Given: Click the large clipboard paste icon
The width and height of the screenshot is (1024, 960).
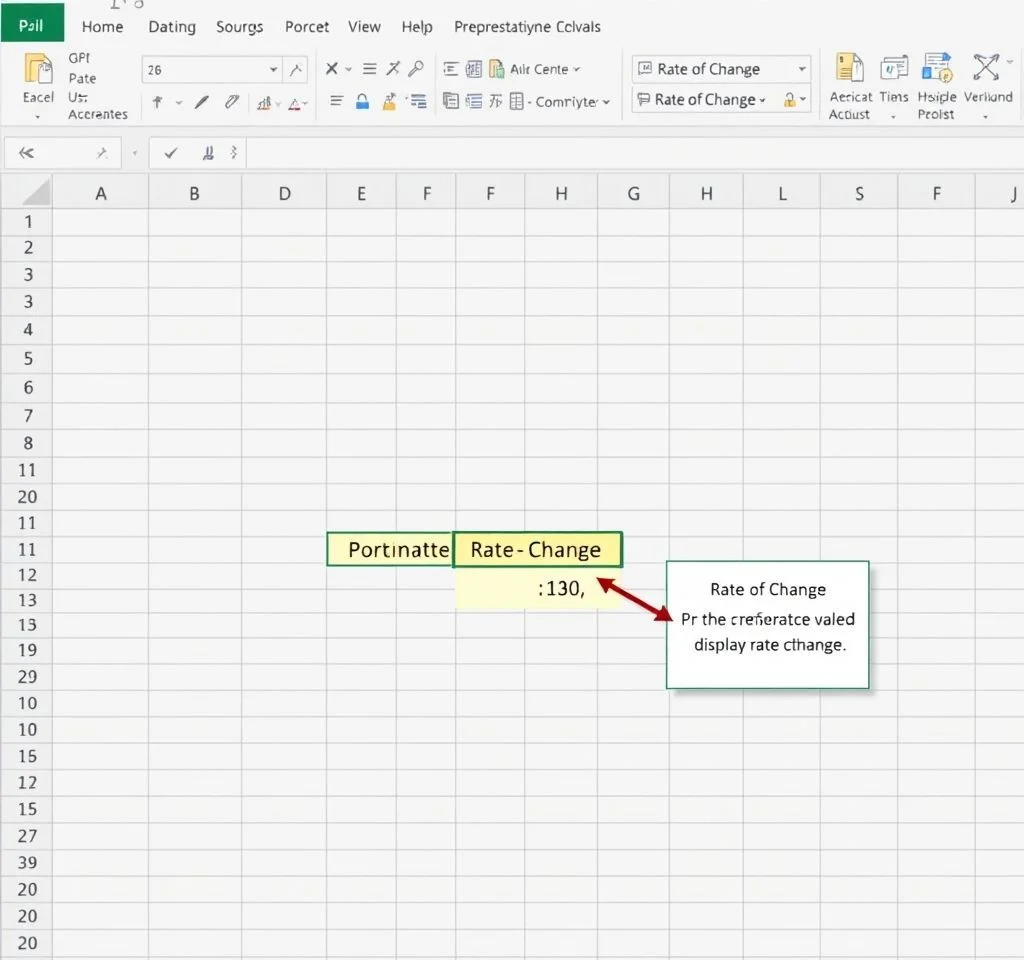Looking at the screenshot, I should (38, 69).
